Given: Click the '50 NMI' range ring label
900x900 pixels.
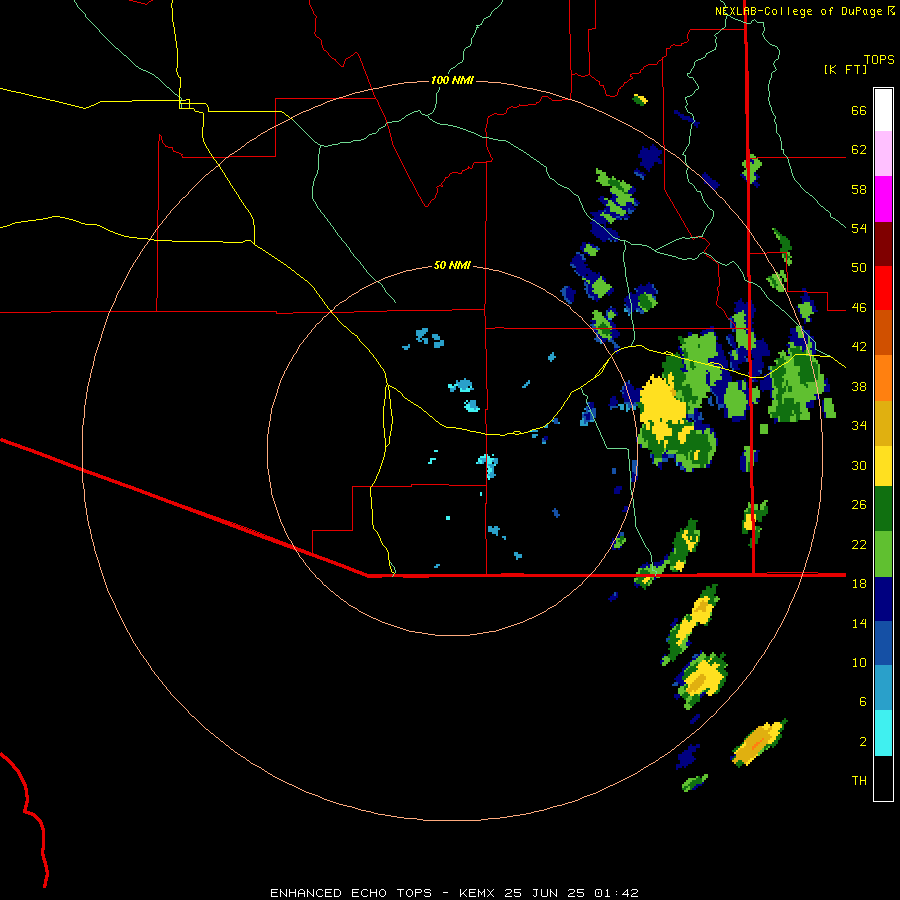Looking at the screenshot, I should tap(452, 265).
